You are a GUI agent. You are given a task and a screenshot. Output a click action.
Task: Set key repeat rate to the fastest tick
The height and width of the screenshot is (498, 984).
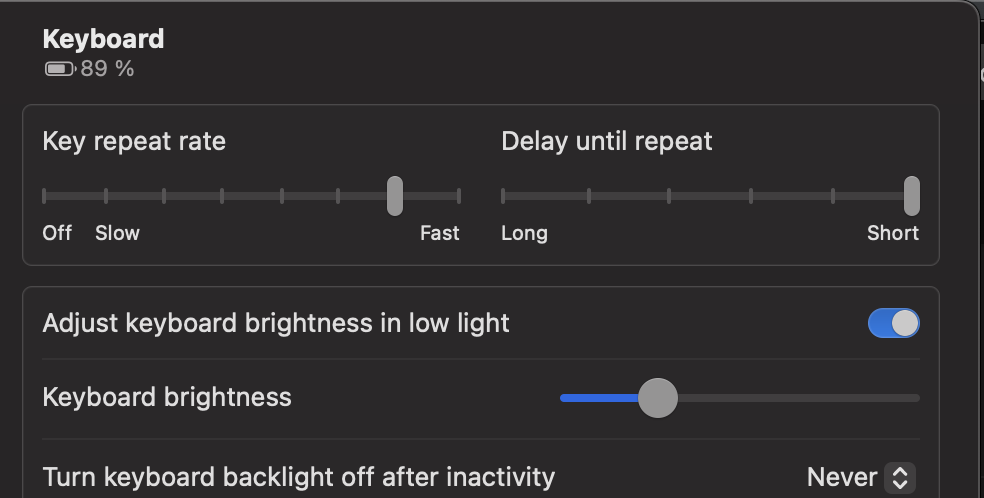tap(459, 196)
